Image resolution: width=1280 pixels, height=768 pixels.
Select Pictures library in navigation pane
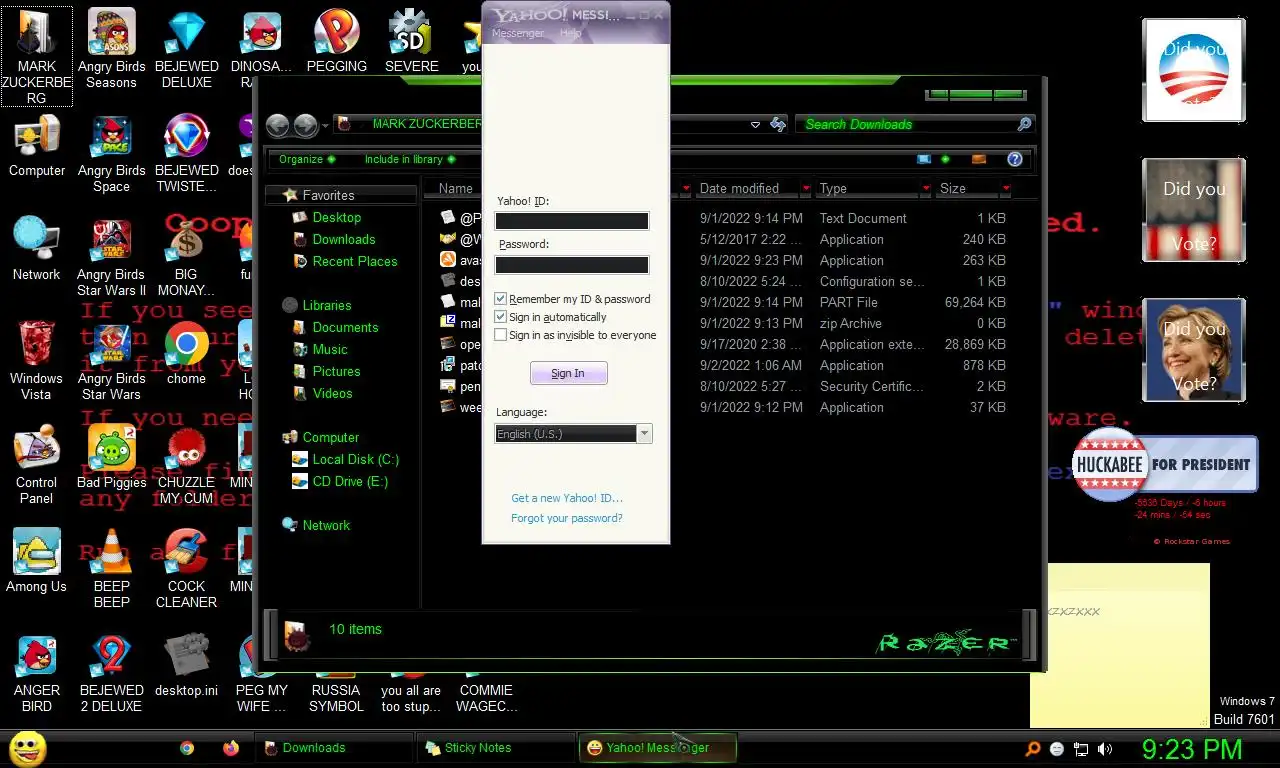coord(336,371)
